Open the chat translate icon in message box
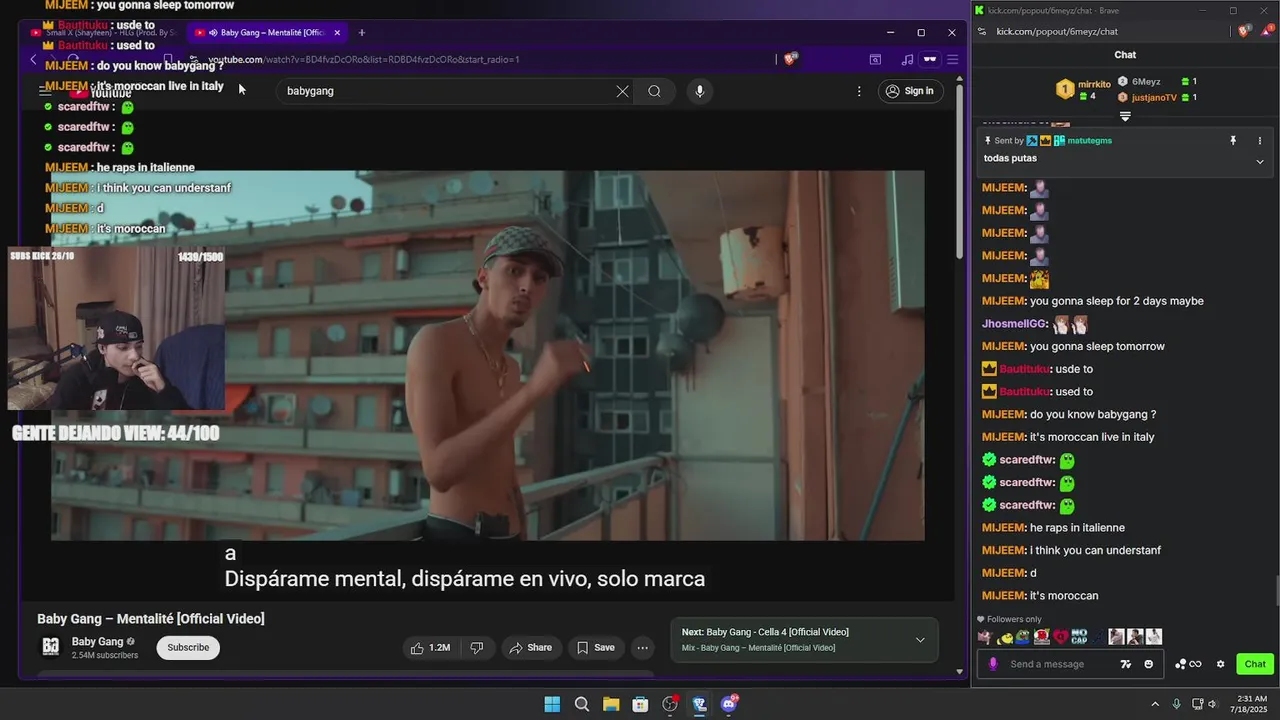1280x720 pixels. [1126, 664]
